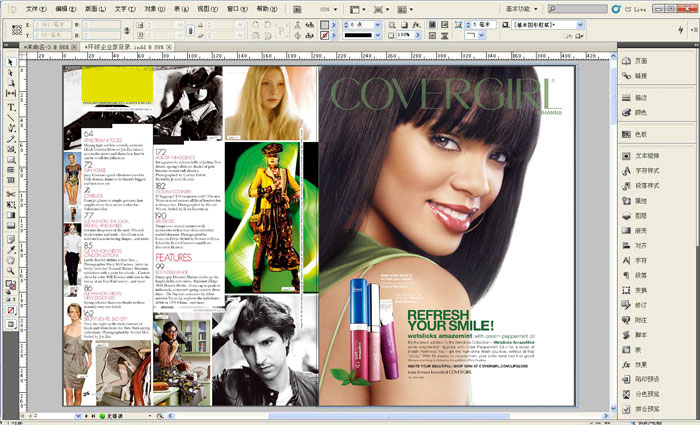Toggle the view mode button at toolbox bottom
Viewport: 700px width, 425px height.
coord(11,325)
